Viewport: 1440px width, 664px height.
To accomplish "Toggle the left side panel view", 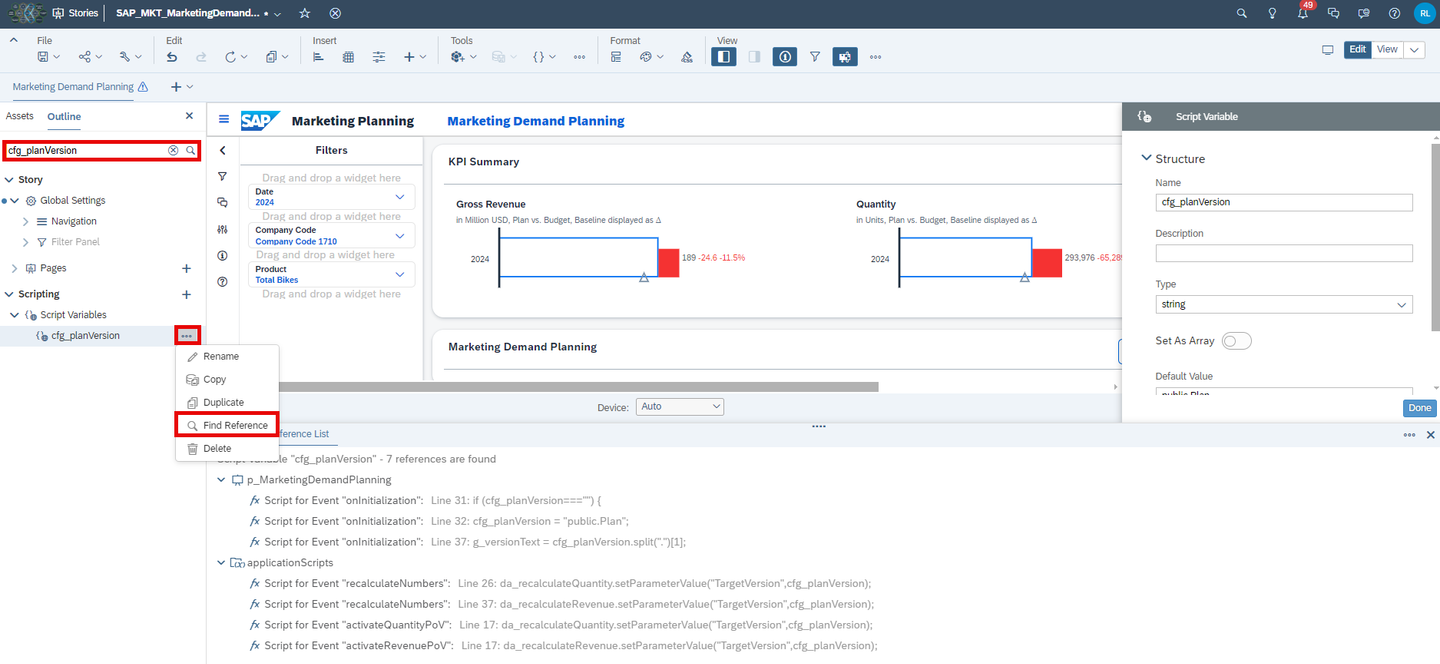I will click(x=724, y=57).
